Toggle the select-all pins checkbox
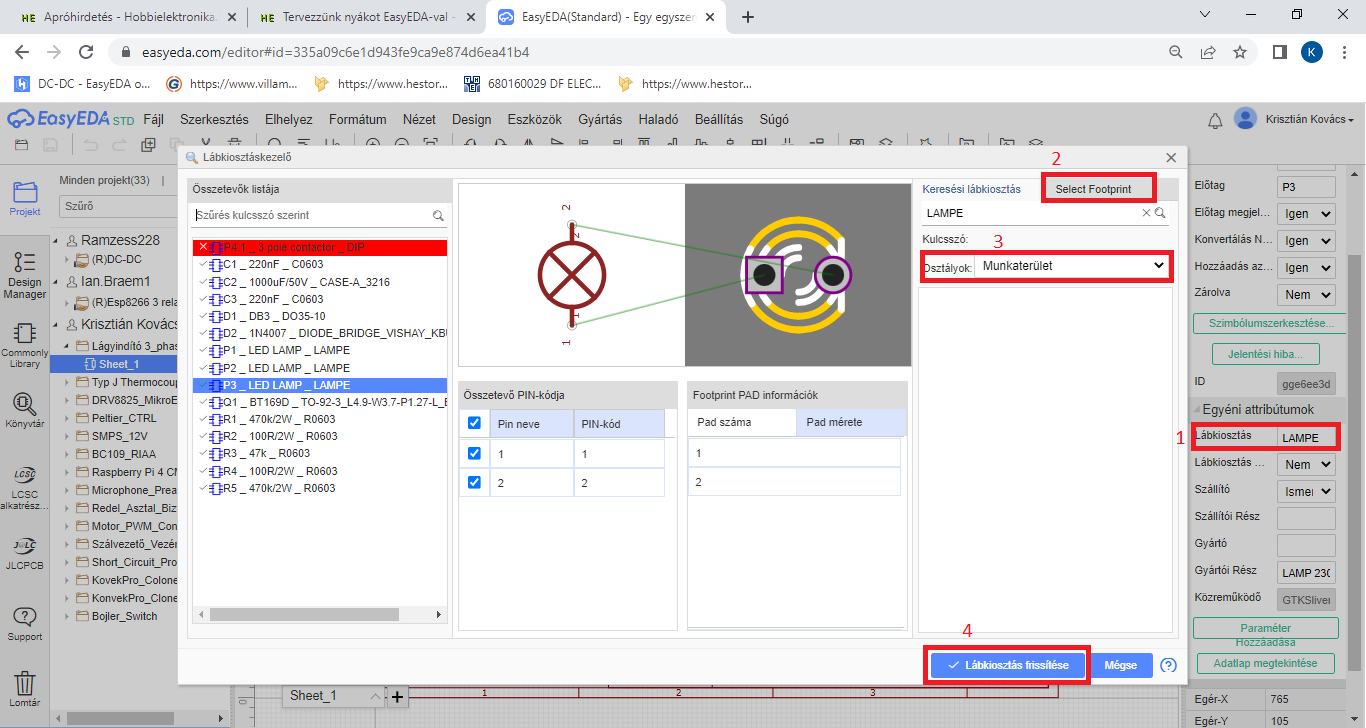1366x728 pixels. tap(474, 423)
